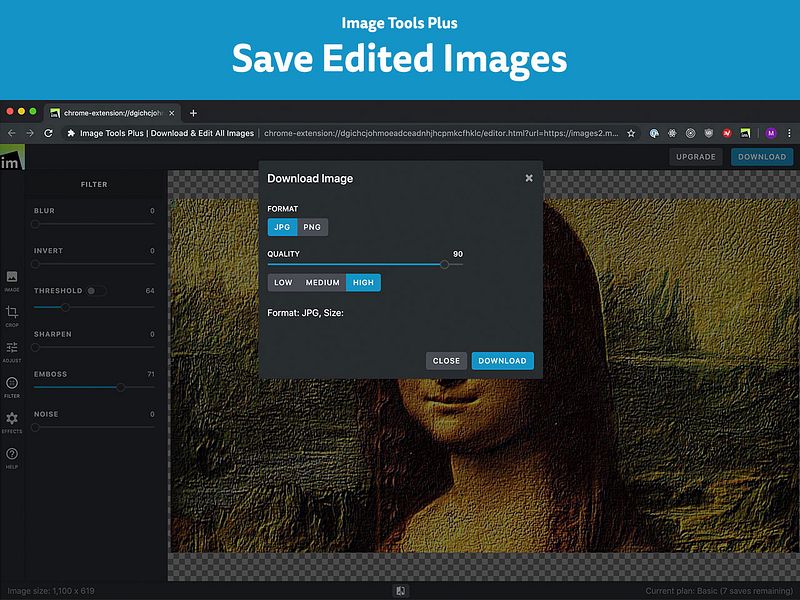The width and height of the screenshot is (800, 600).
Task: Reload the page in the browser
Action: [48, 133]
